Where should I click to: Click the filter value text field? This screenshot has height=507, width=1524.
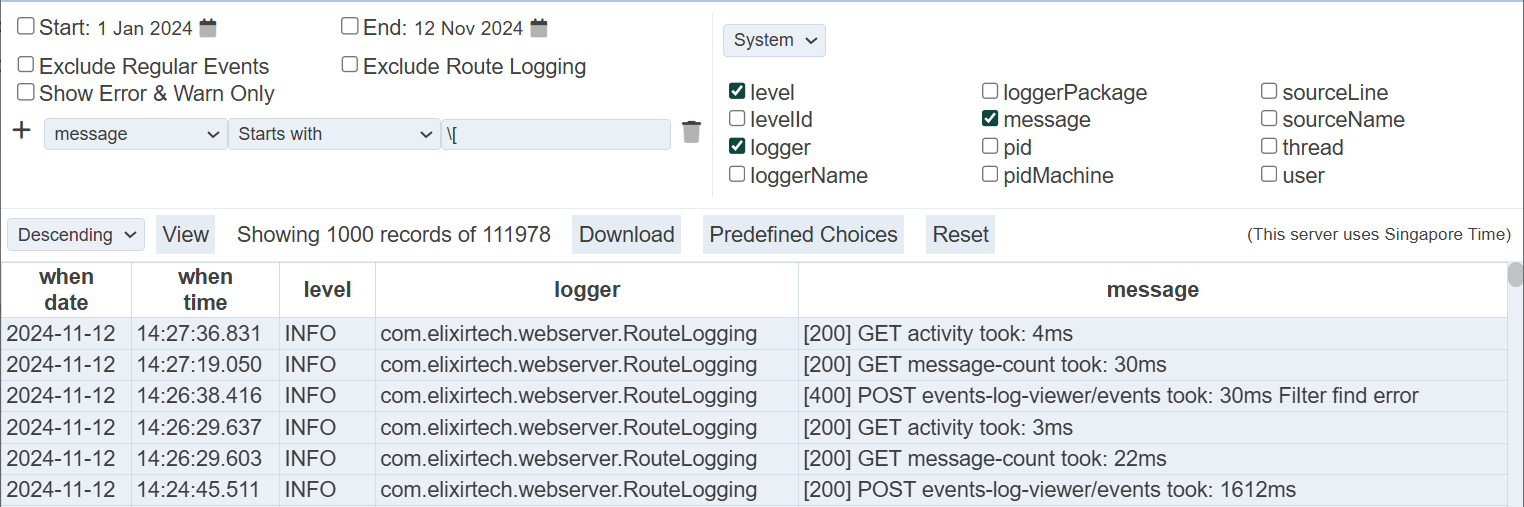pyautogui.click(x=556, y=134)
